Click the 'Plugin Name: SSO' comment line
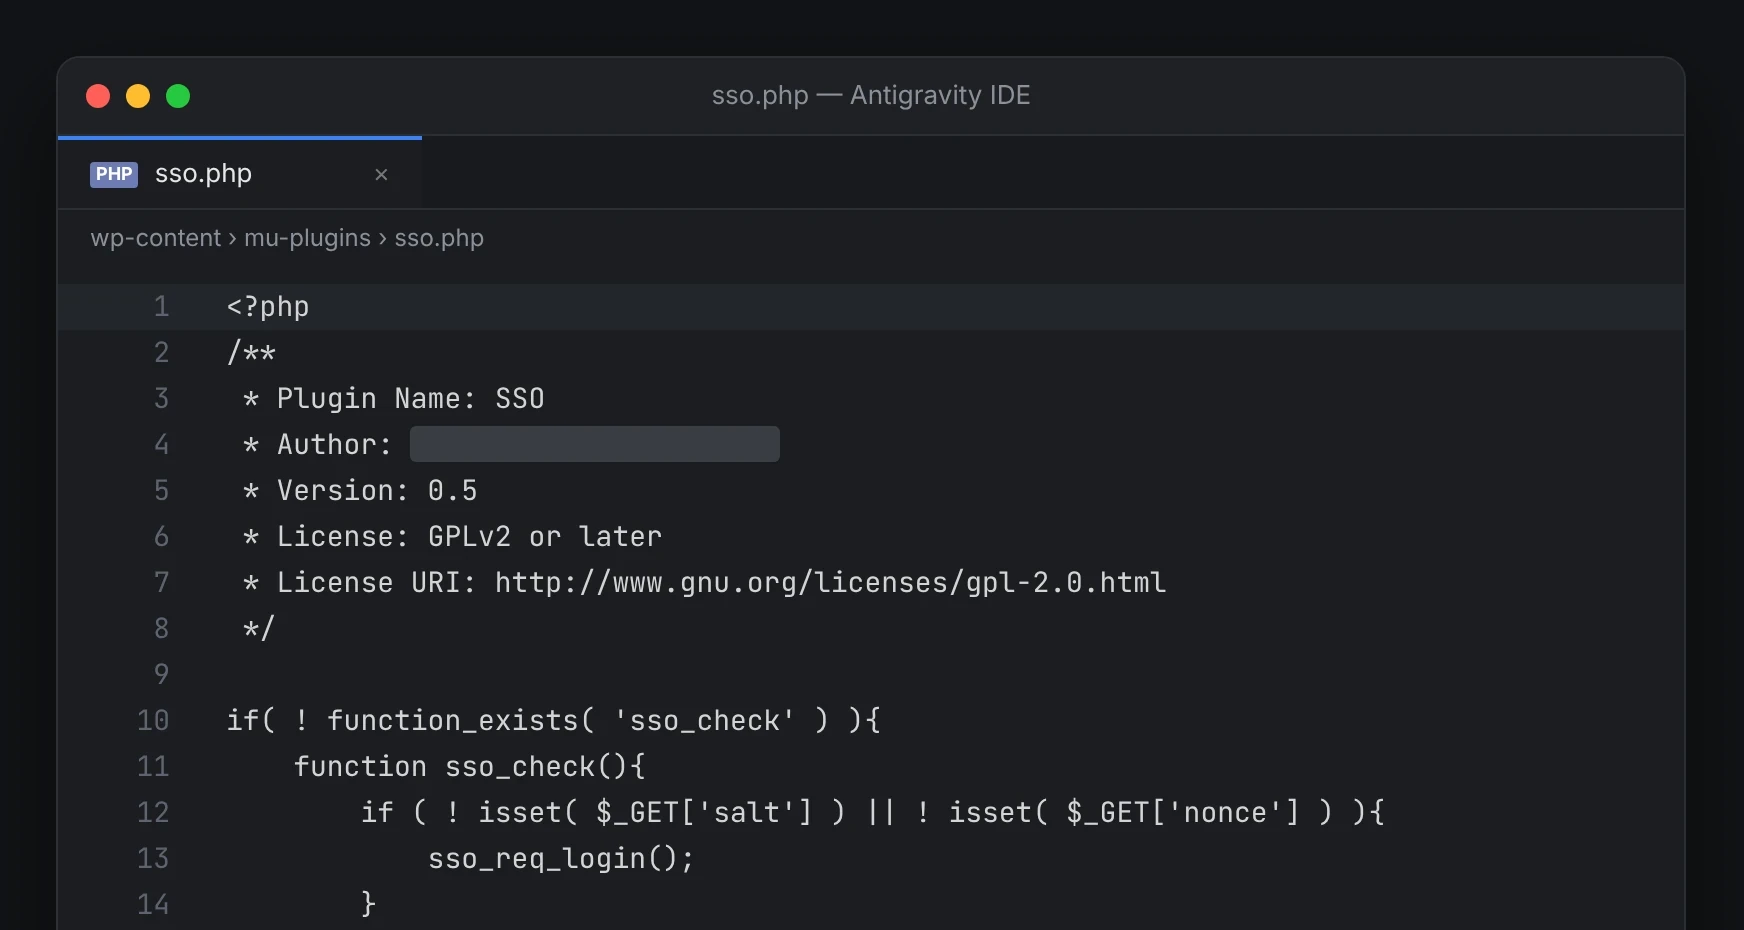This screenshot has width=1744, height=930. (394, 398)
